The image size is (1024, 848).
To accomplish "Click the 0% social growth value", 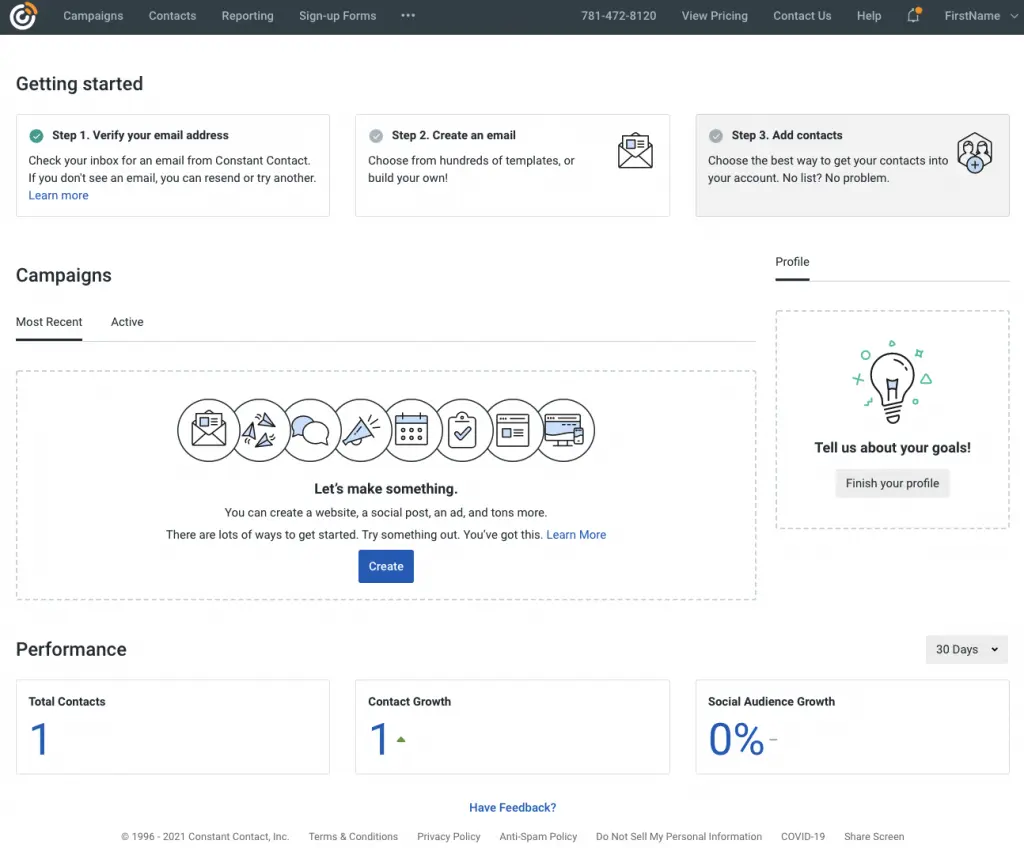I will coord(736,740).
